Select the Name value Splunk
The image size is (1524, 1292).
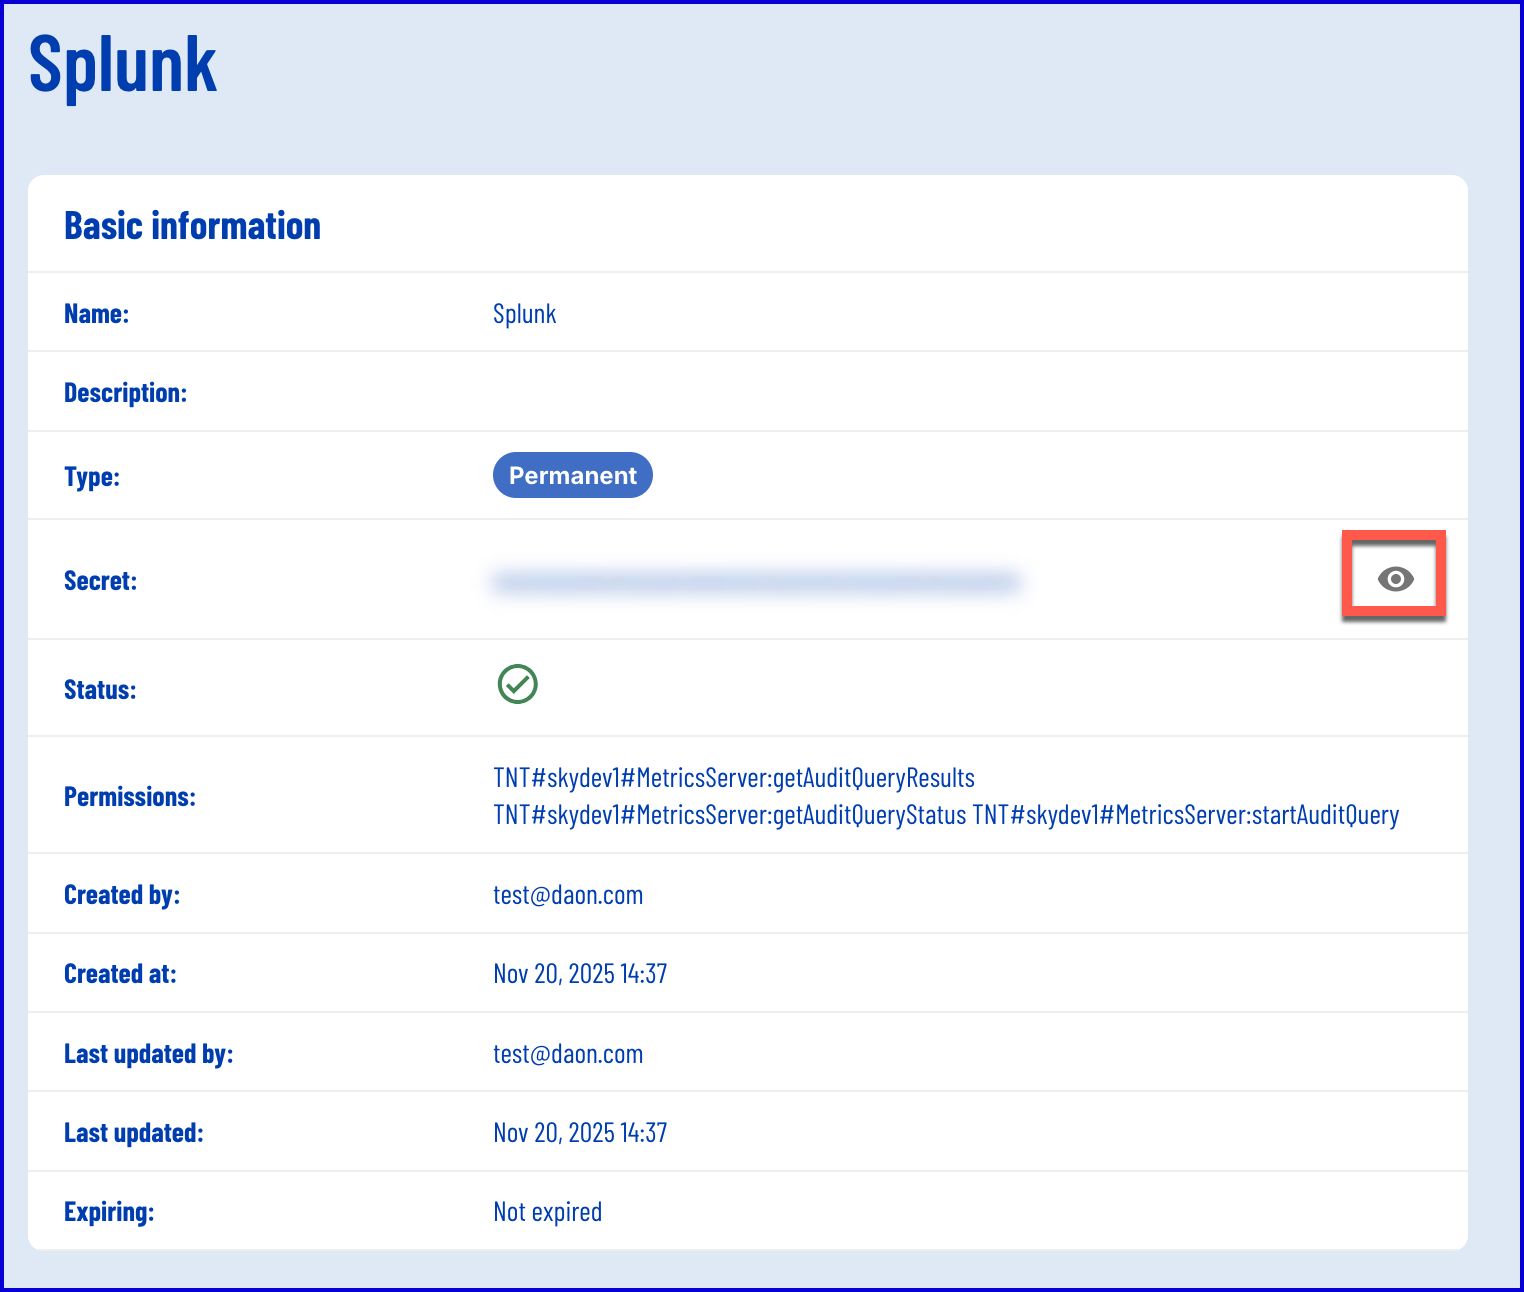(x=524, y=314)
